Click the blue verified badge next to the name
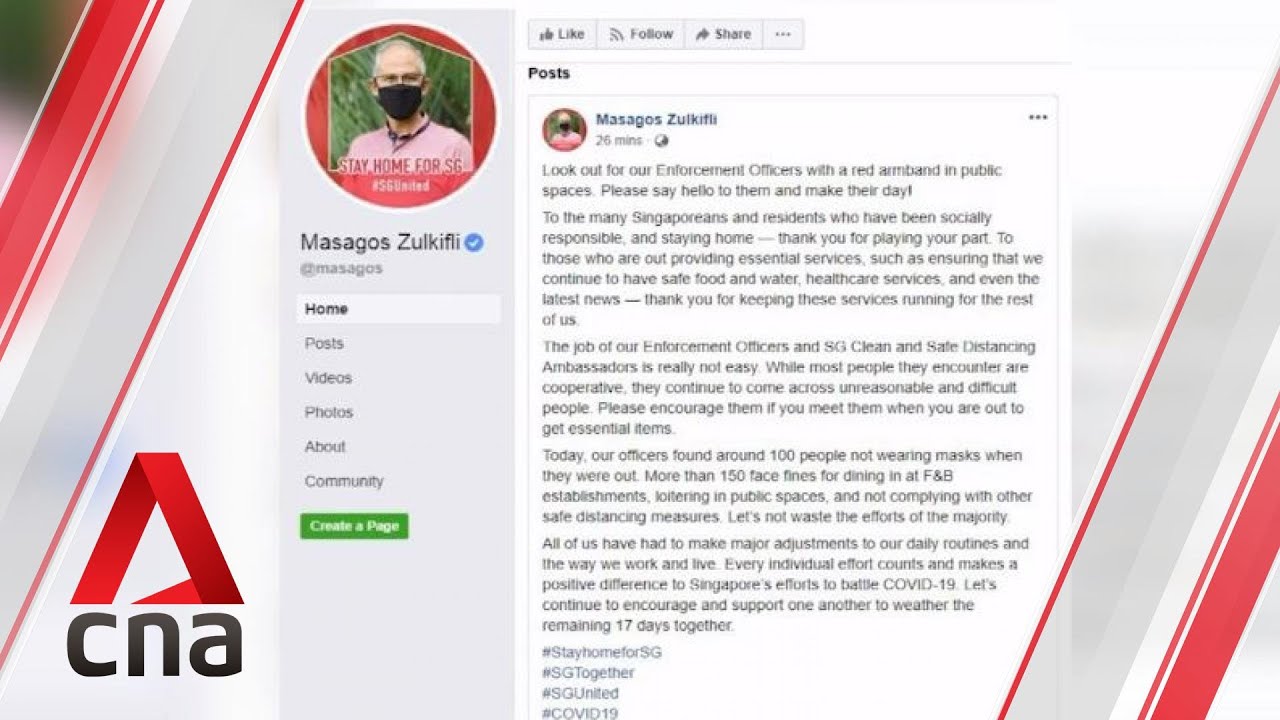Image resolution: width=1280 pixels, height=720 pixels. pos(474,242)
